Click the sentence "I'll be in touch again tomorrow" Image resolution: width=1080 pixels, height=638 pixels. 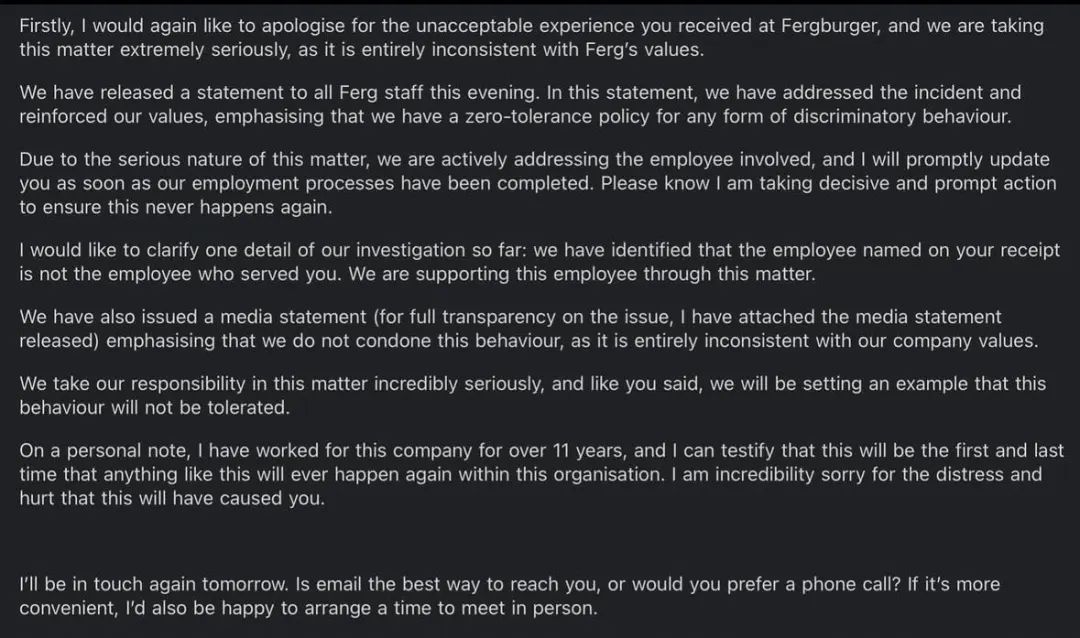[x=152, y=584]
